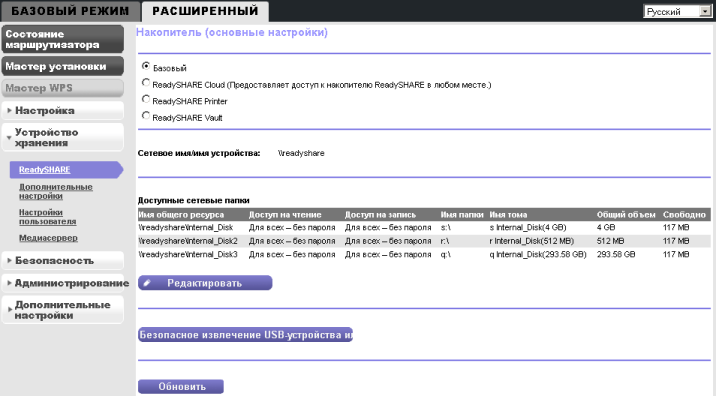
Task: Click Безопасное извлечение USB-устройства button
Action: [245, 334]
